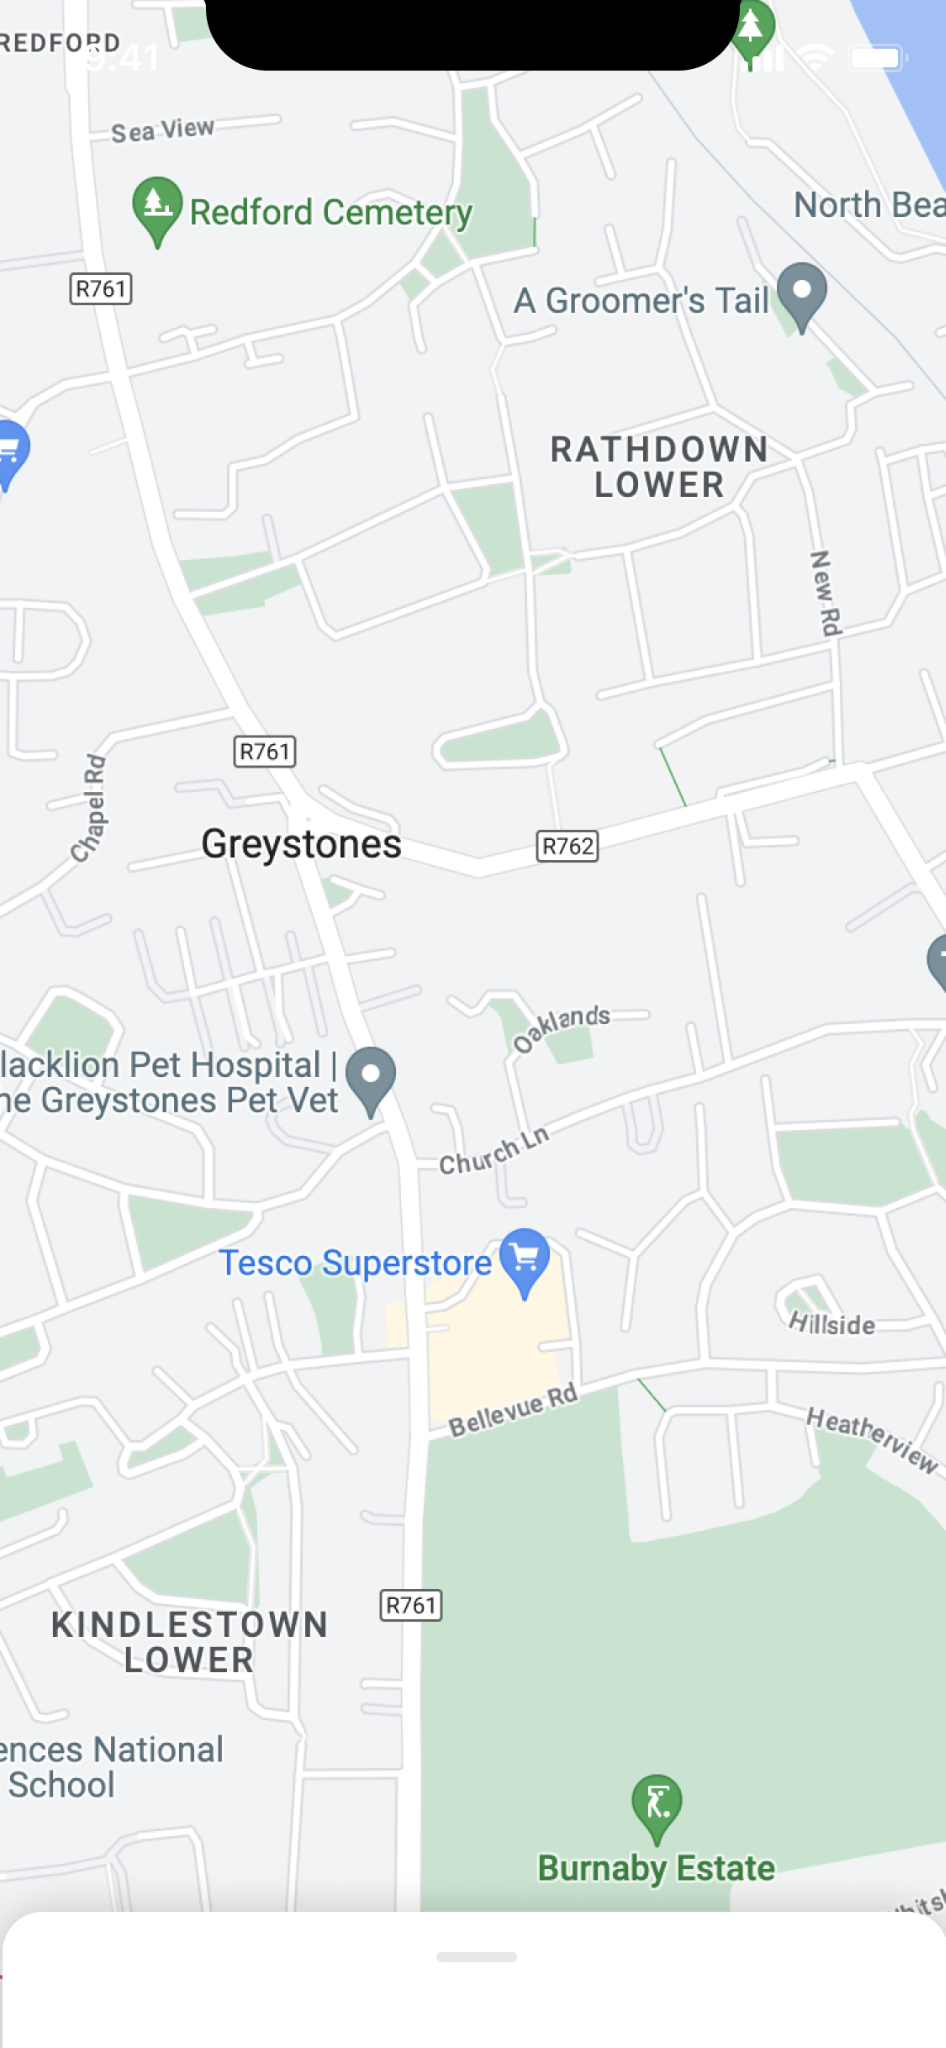946x2048 pixels.
Task: Click the Tesco Superstore text label
Action: [x=355, y=1263]
